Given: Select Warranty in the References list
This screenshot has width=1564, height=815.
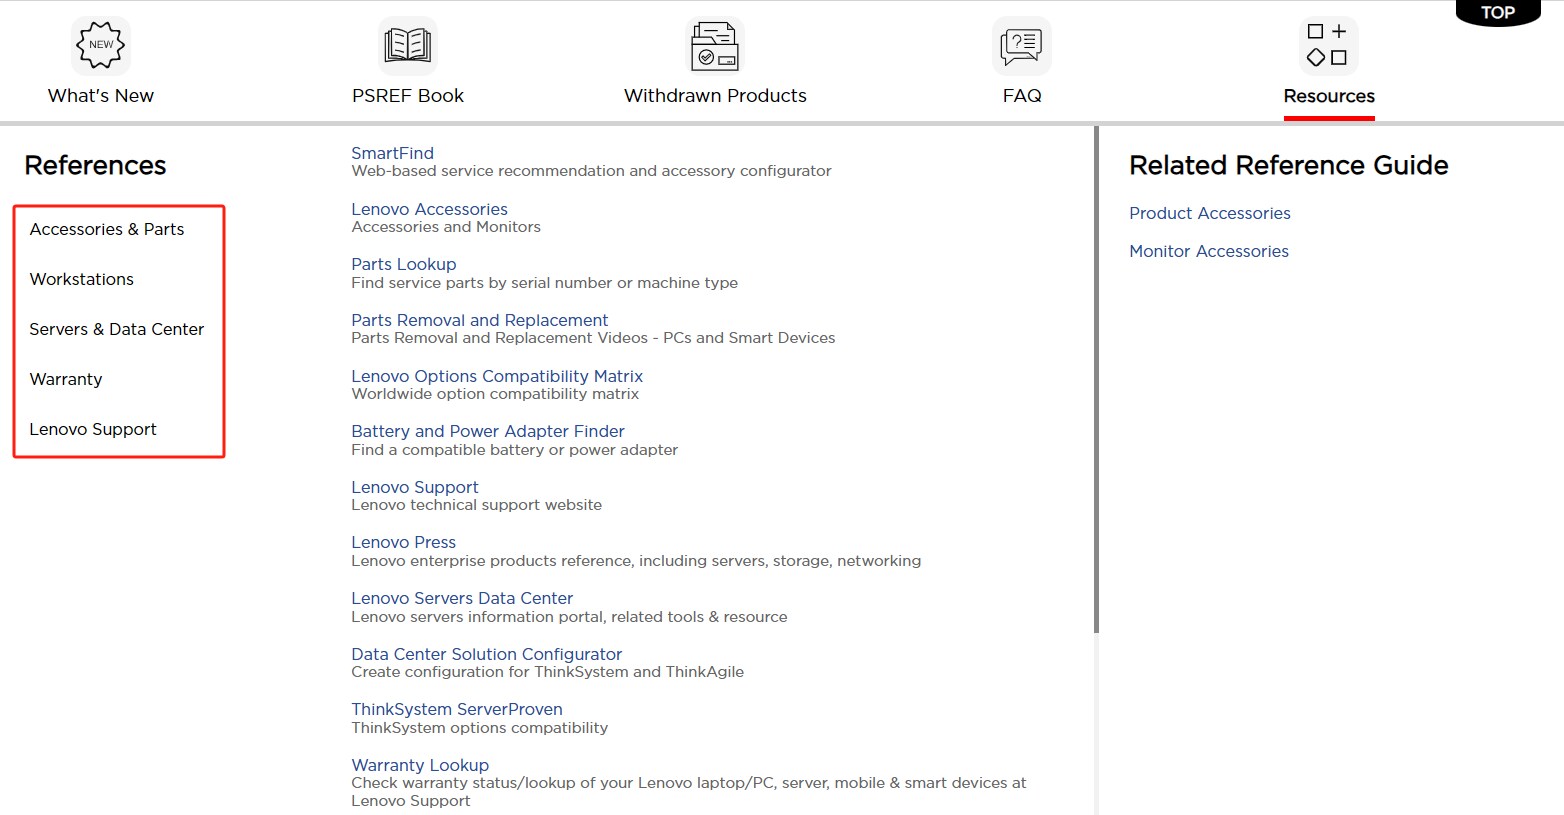Looking at the screenshot, I should pyautogui.click(x=66, y=379).
